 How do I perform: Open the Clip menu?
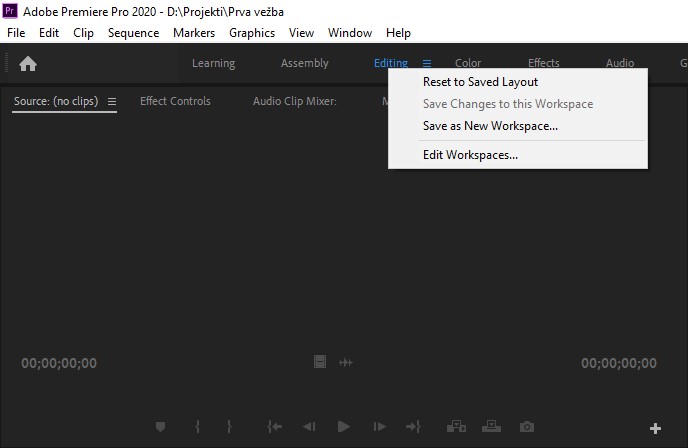[x=83, y=33]
